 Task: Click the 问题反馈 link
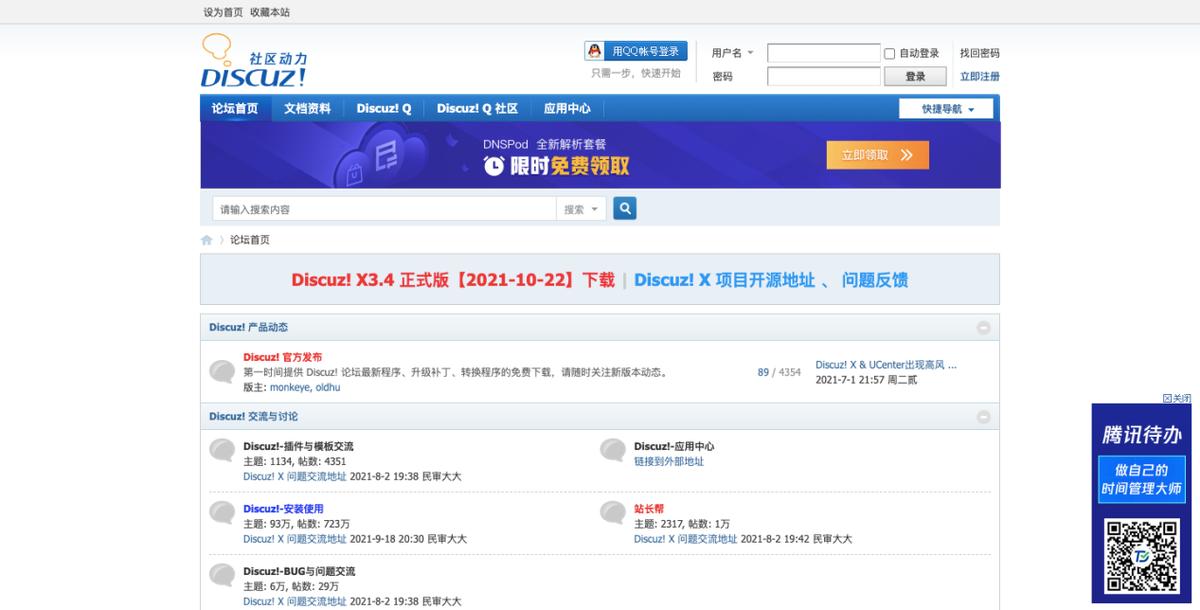tap(875, 280)
